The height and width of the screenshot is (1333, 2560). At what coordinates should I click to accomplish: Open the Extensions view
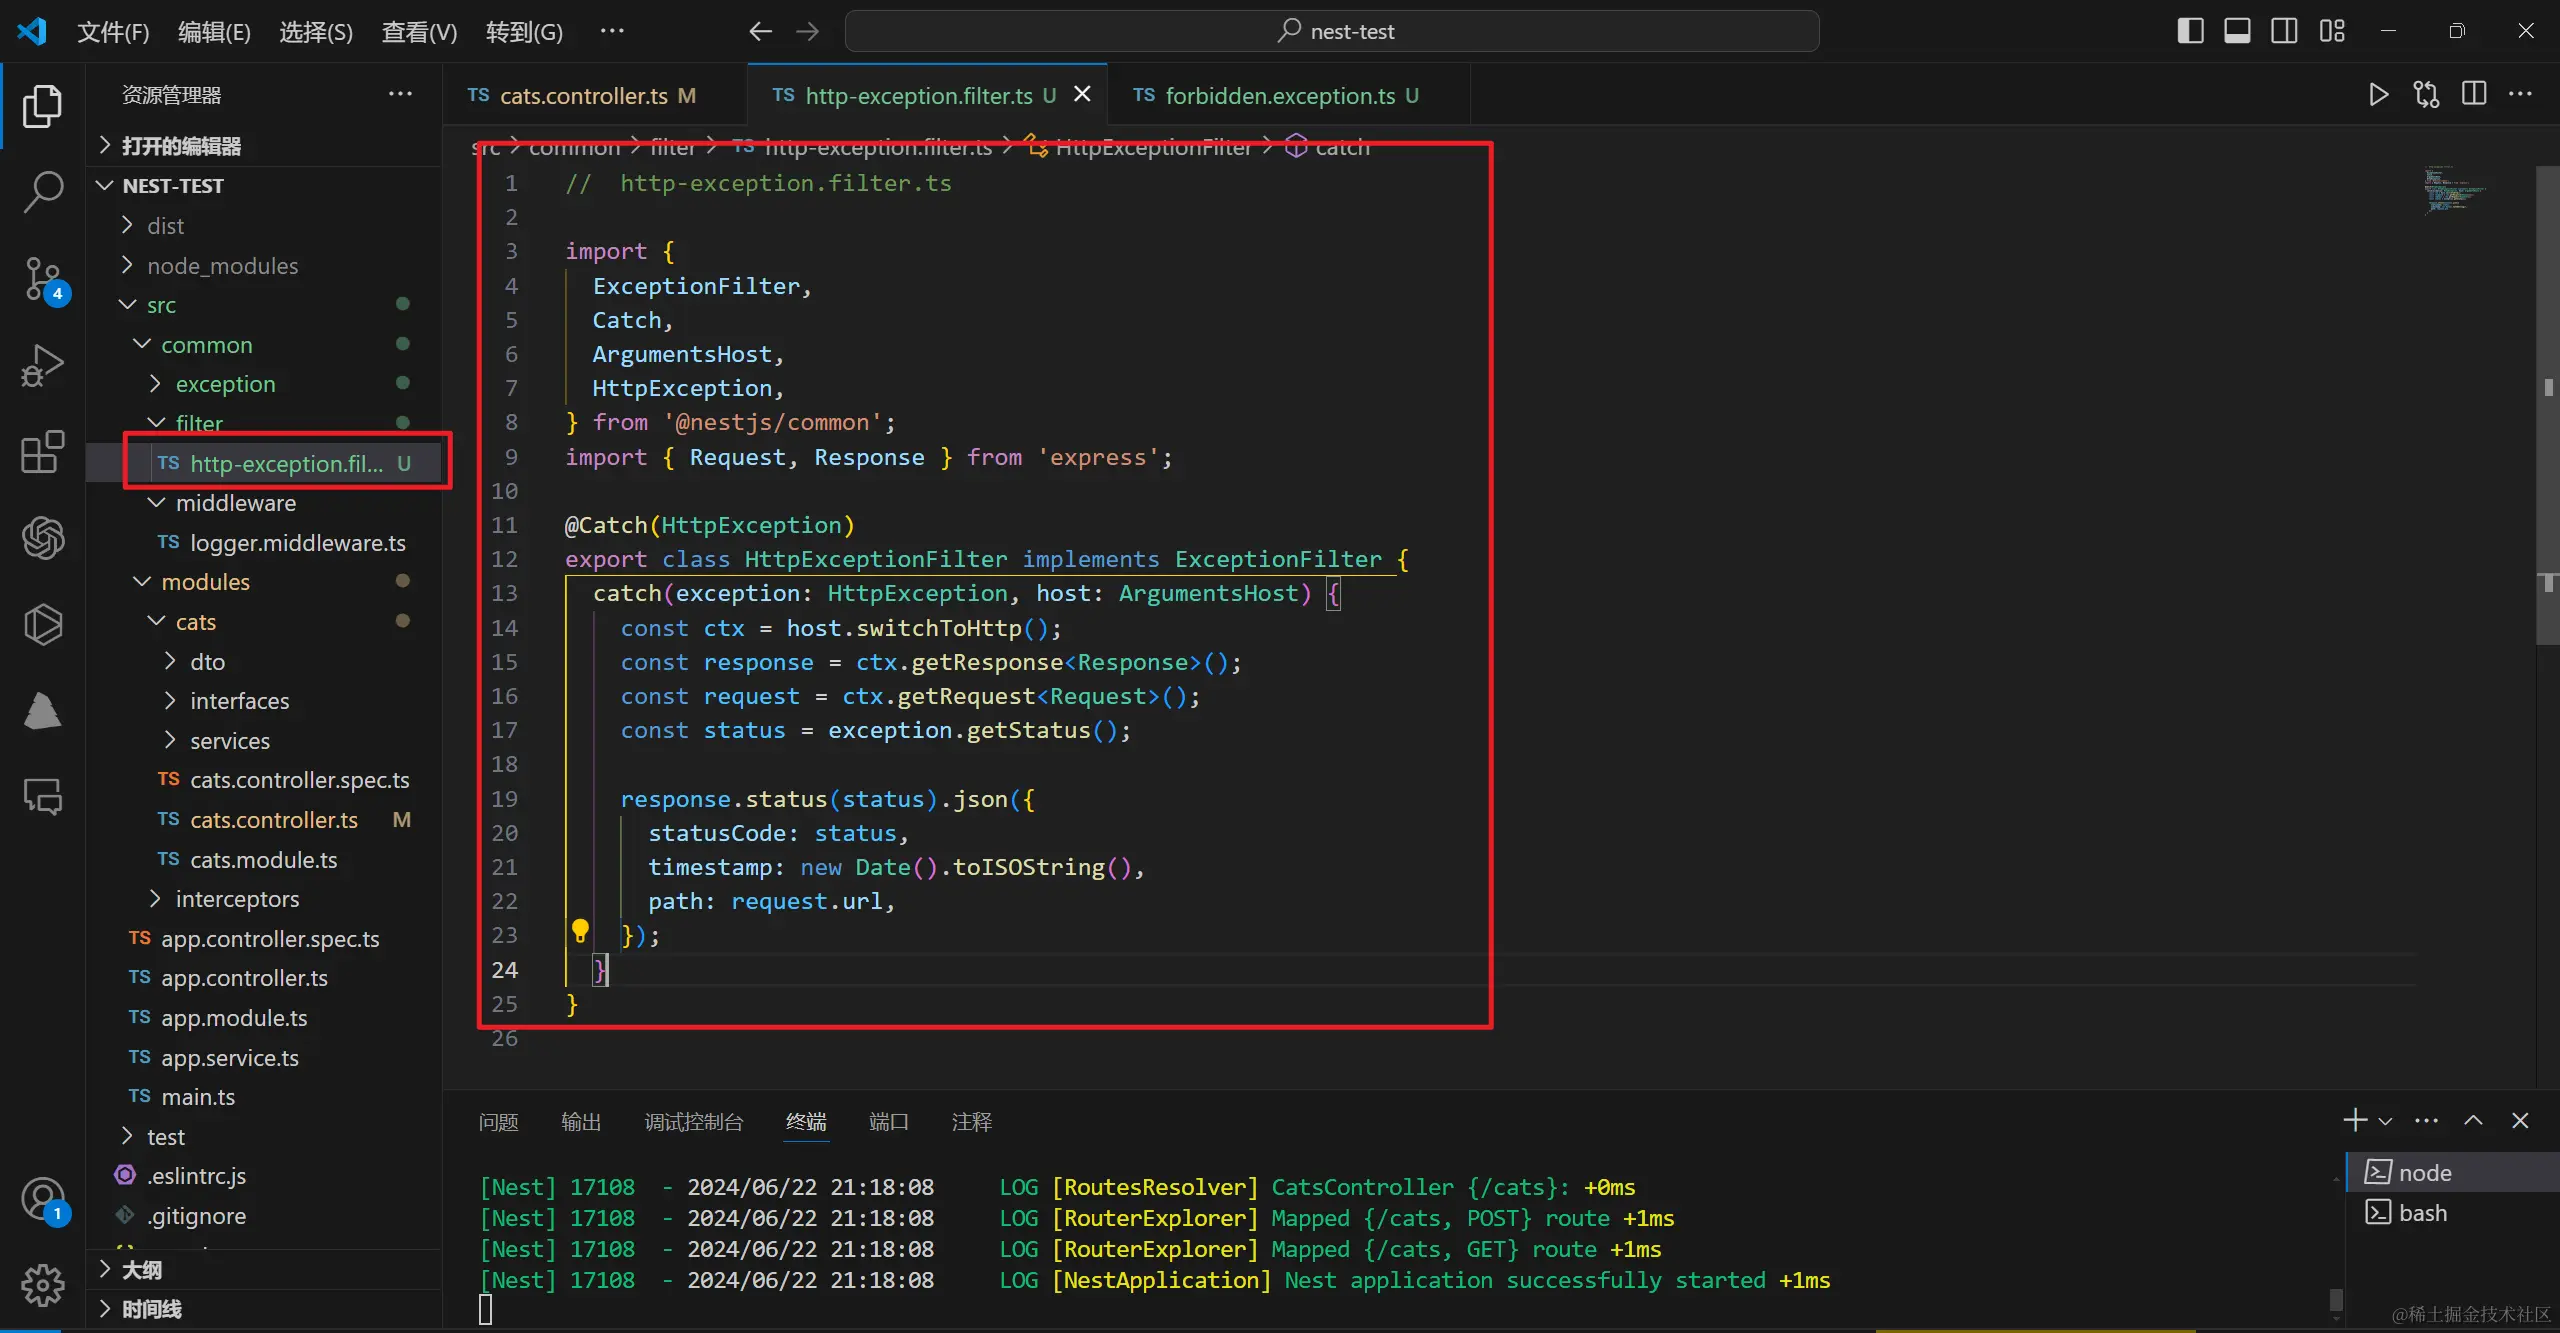click(42, 453)
